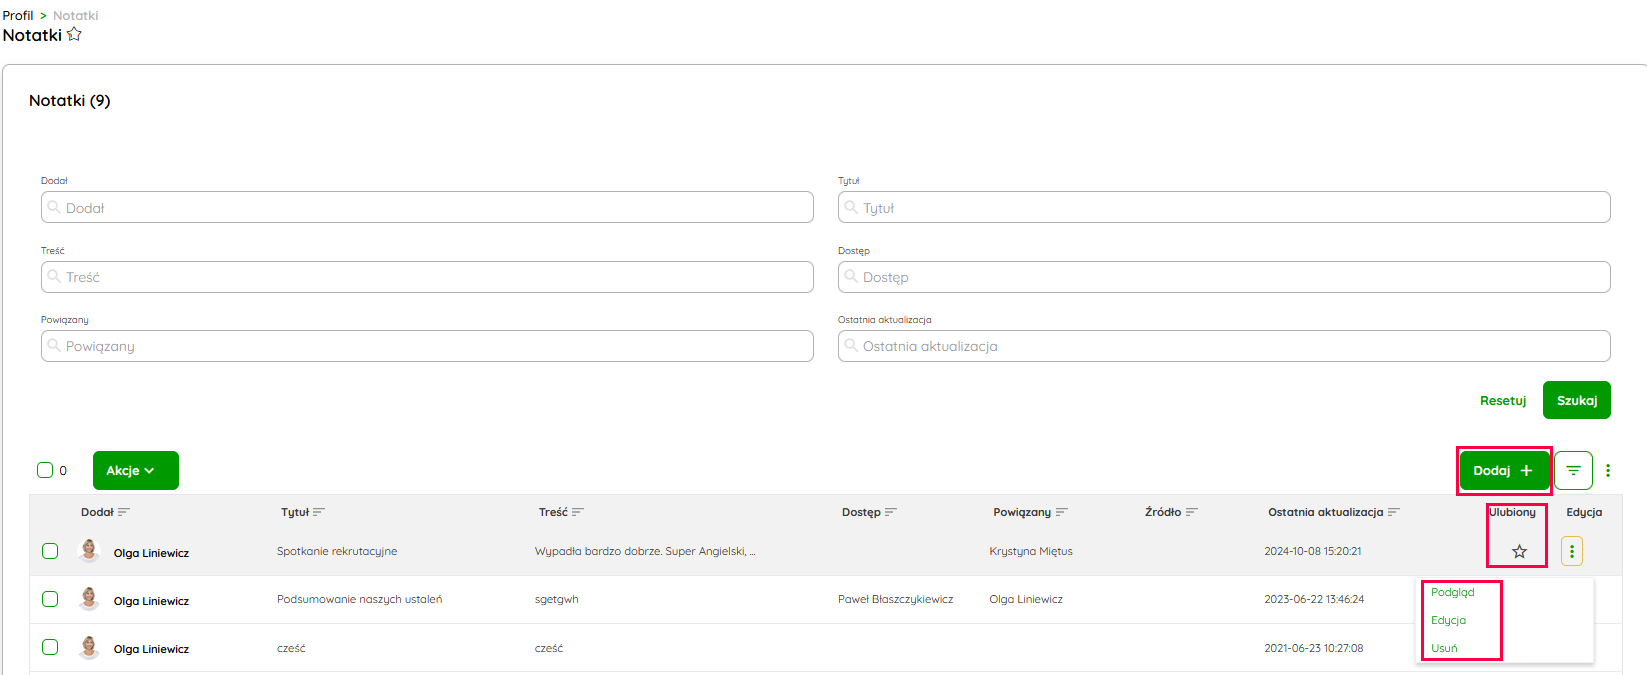This screenshot has width=1647, height=675.
Task: Click the Resetuj link
Action: [1502, 401]
